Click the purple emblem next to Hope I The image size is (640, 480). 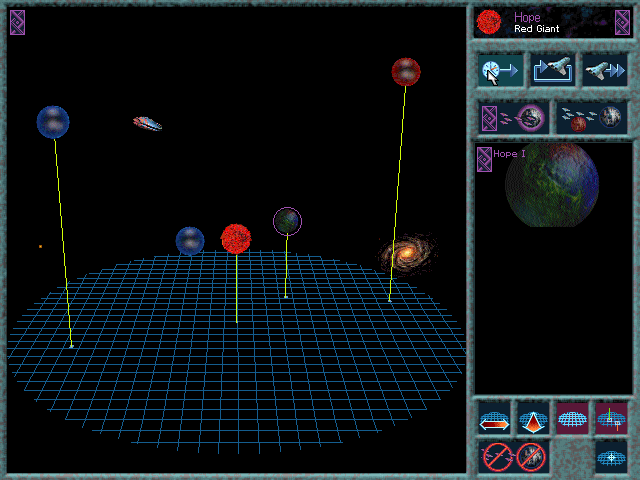[484, 160]
